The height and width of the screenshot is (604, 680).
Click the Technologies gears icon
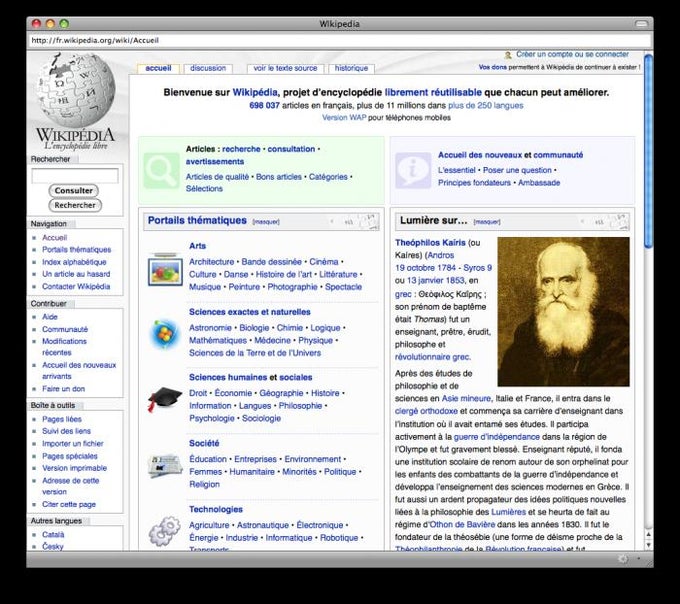coord(165,531)
